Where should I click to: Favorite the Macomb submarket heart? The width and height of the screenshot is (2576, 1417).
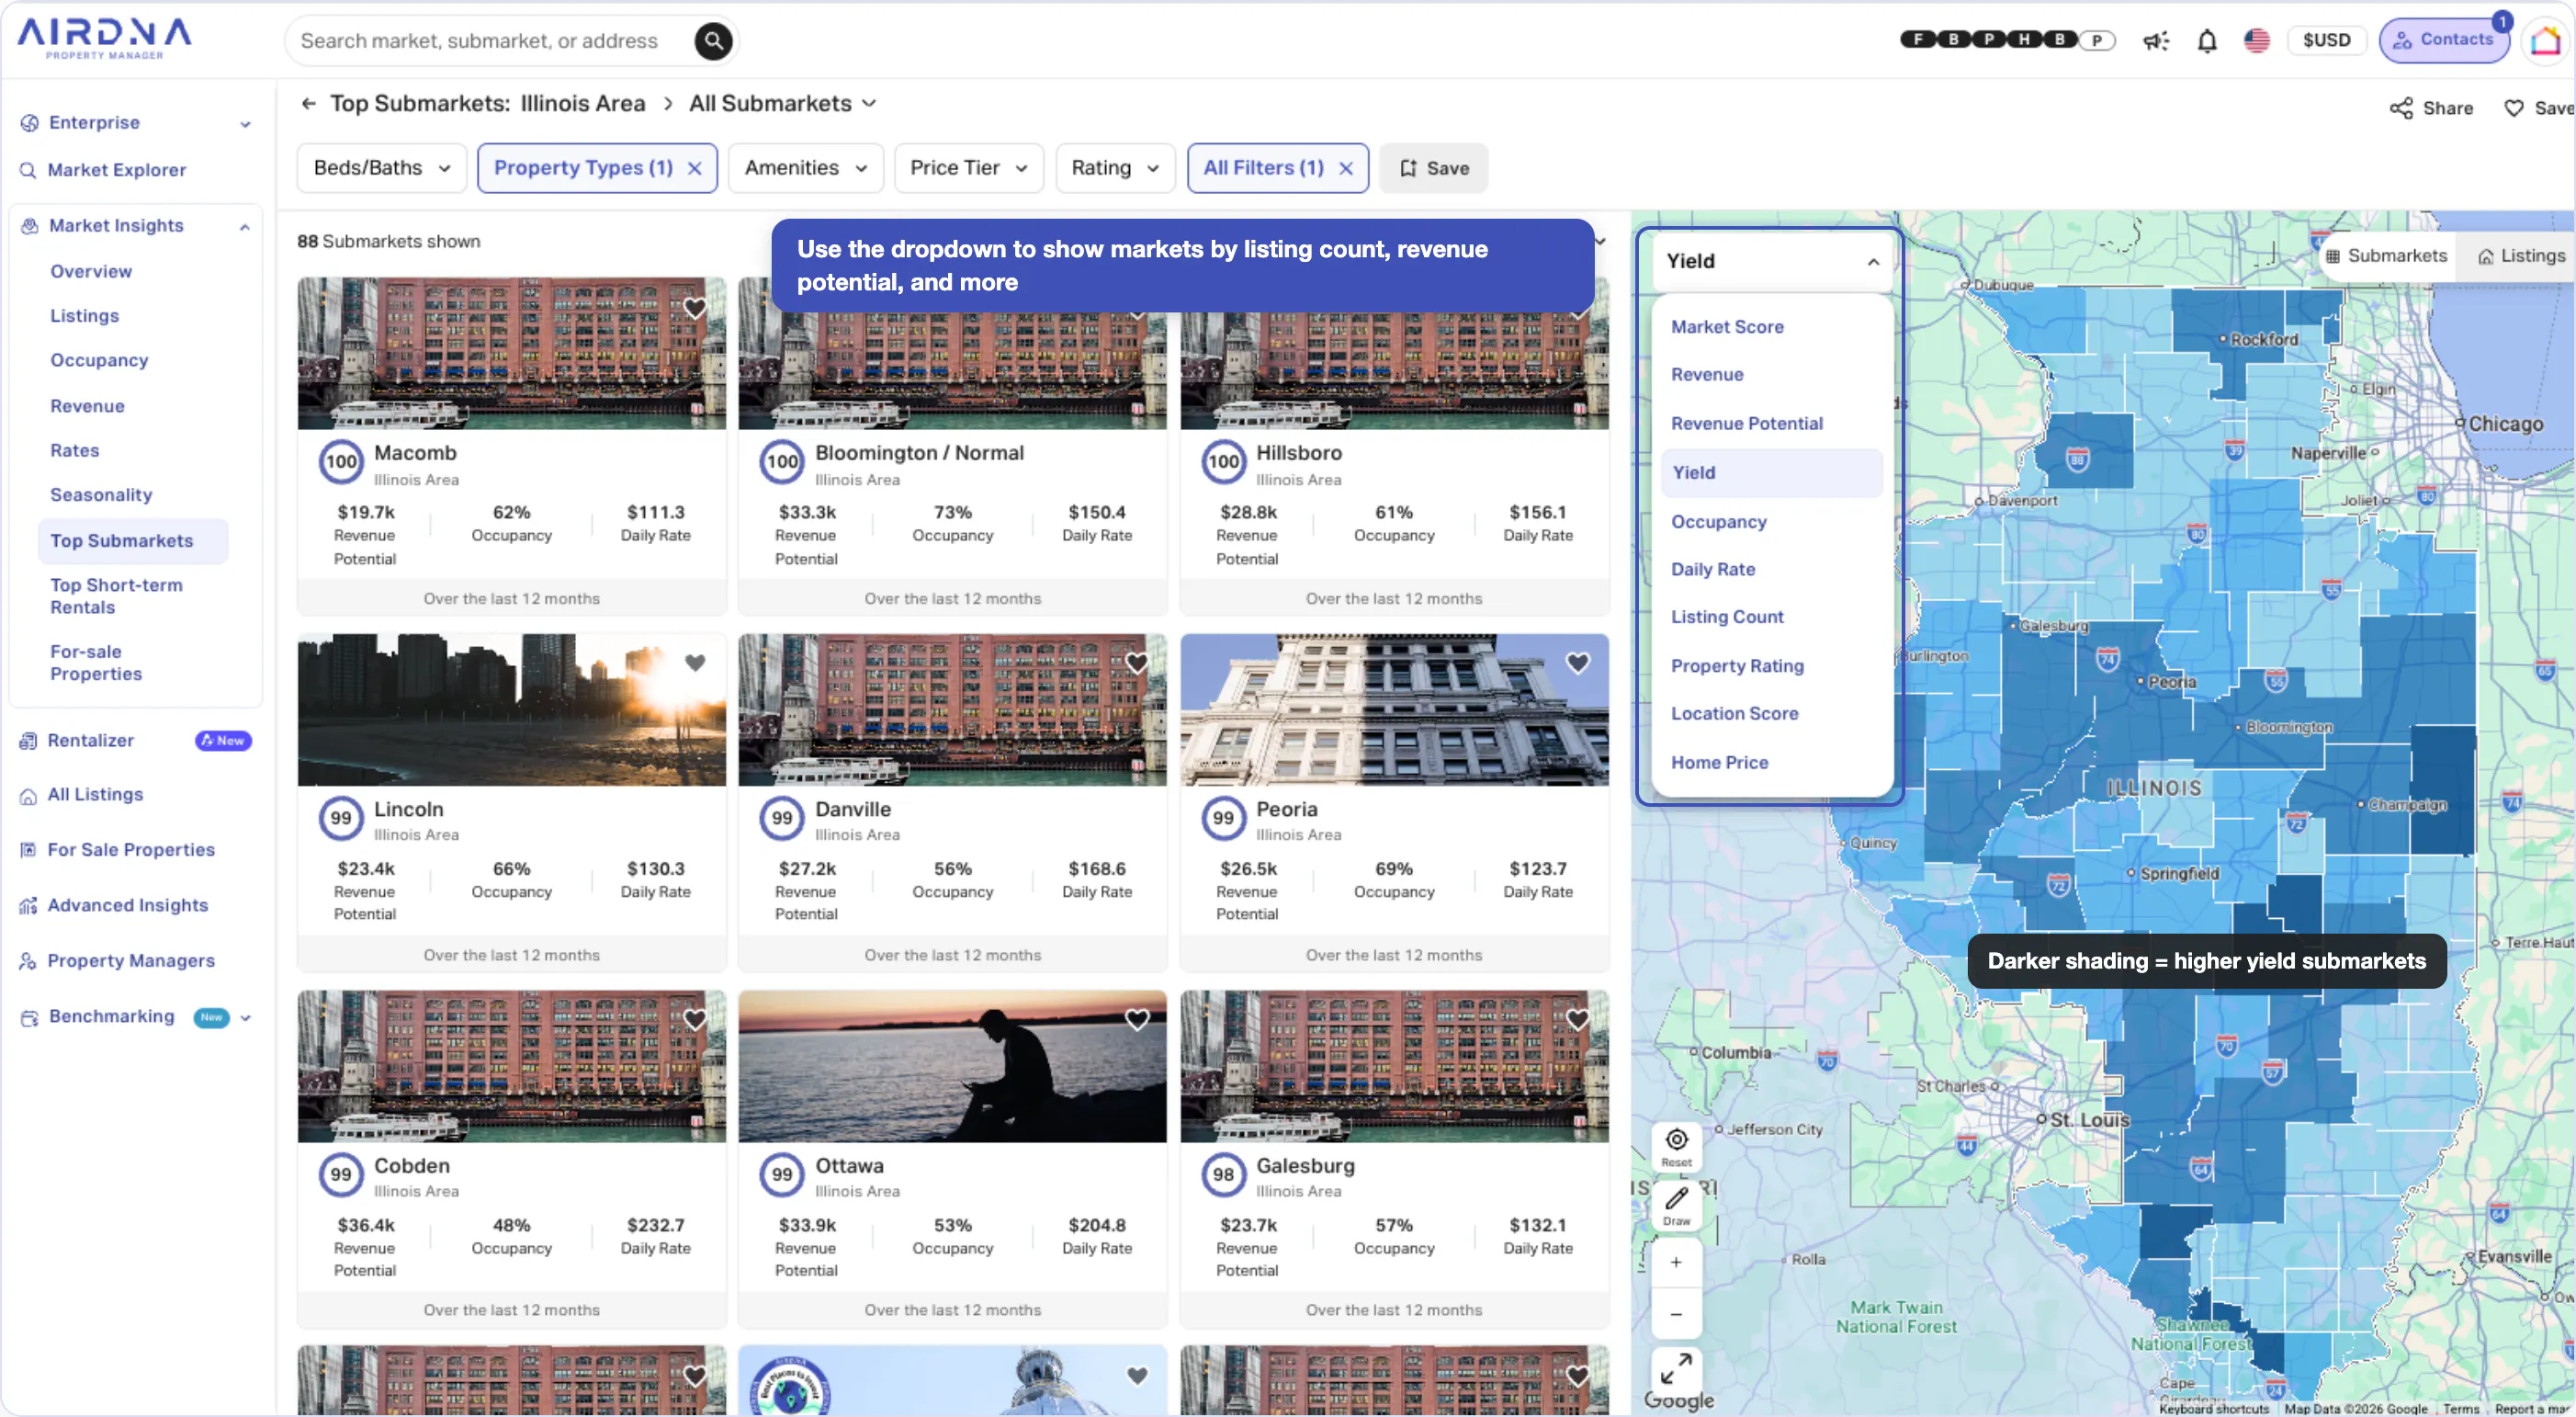click(x=695, y=308)
